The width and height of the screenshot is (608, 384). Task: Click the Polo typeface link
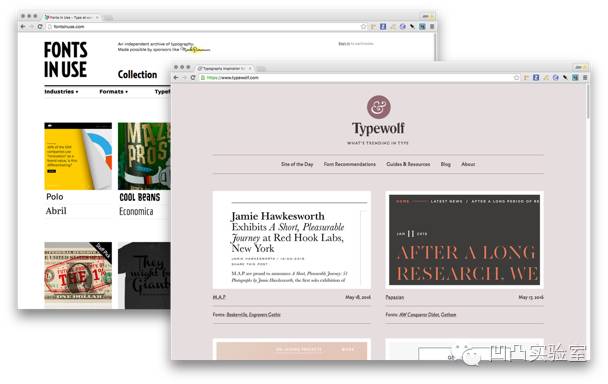pyautogui.click(x=55, y=197)
